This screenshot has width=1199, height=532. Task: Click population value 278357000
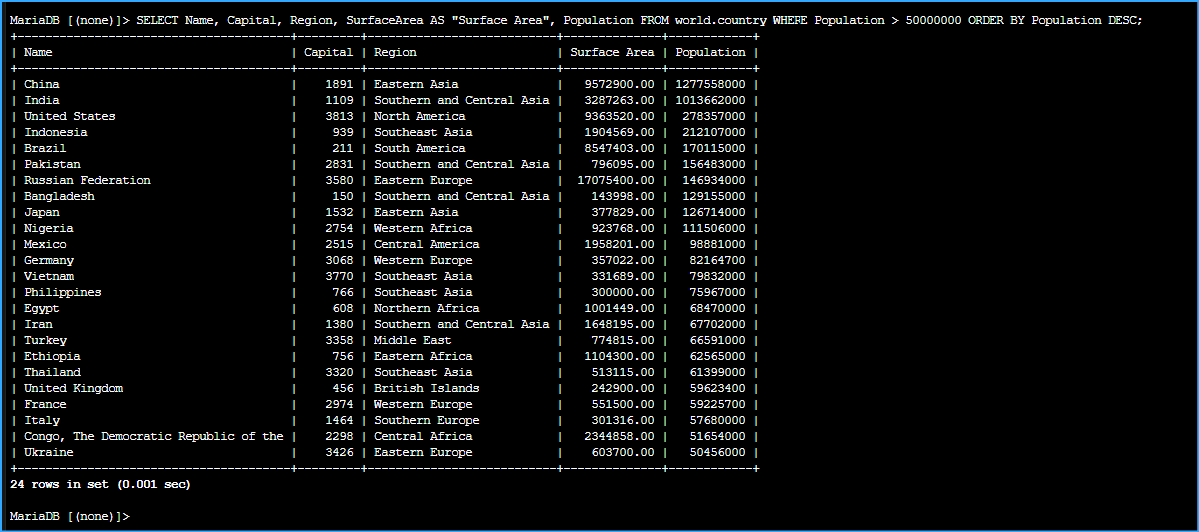click(714, 116)
